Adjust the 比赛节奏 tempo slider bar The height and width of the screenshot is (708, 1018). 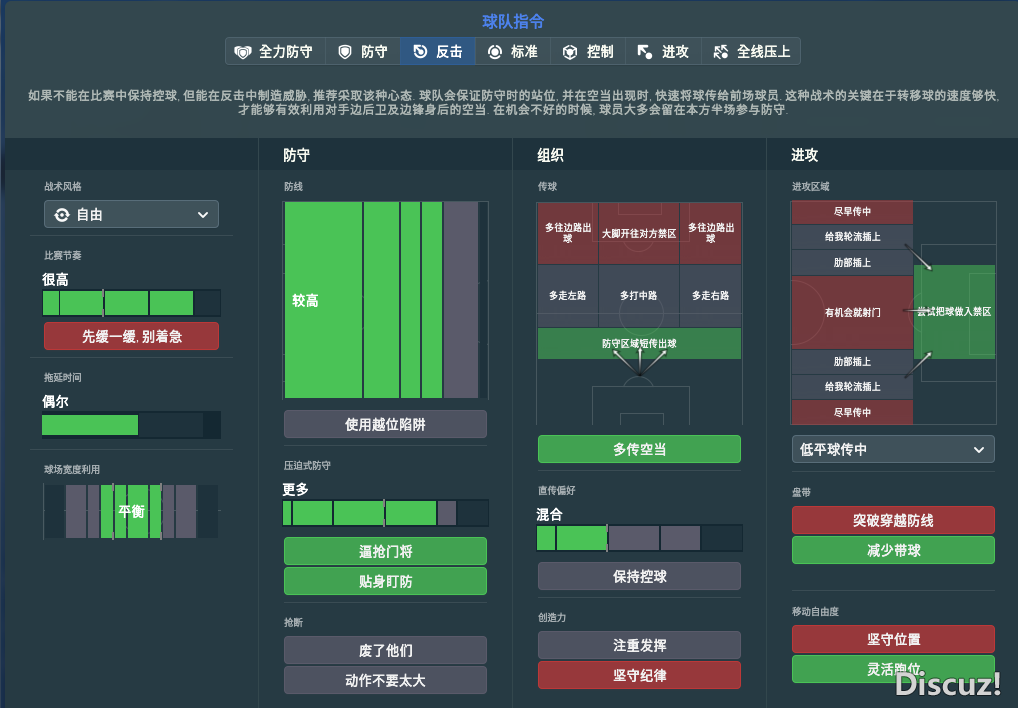[x=131, y=303]
